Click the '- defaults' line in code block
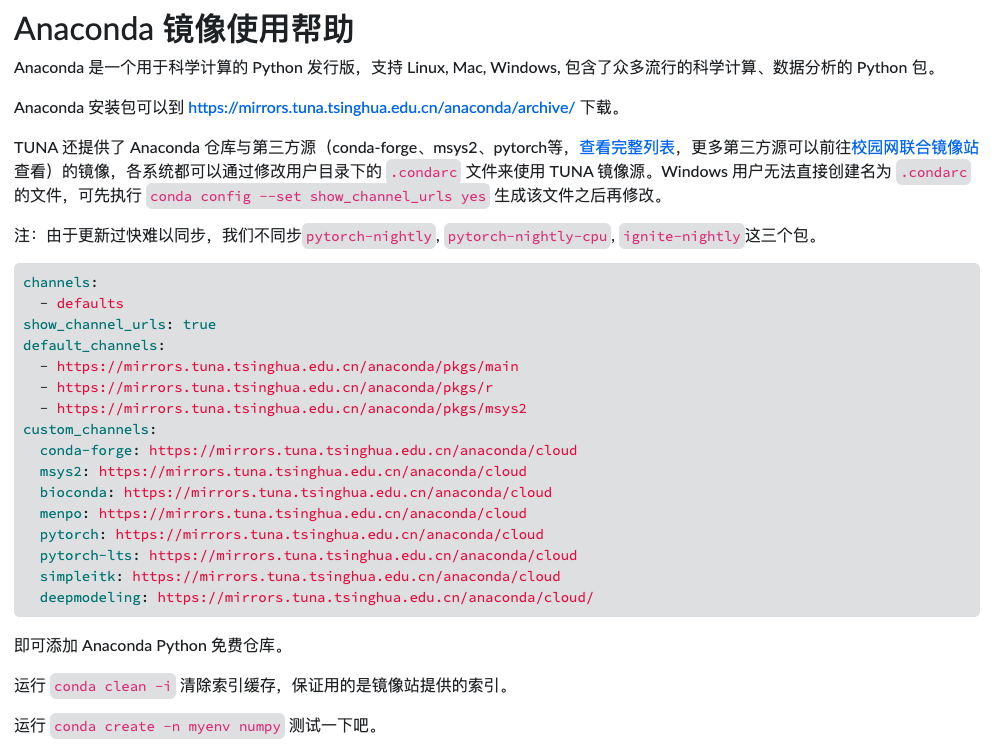991x746 pixels. tap(82, 303)
